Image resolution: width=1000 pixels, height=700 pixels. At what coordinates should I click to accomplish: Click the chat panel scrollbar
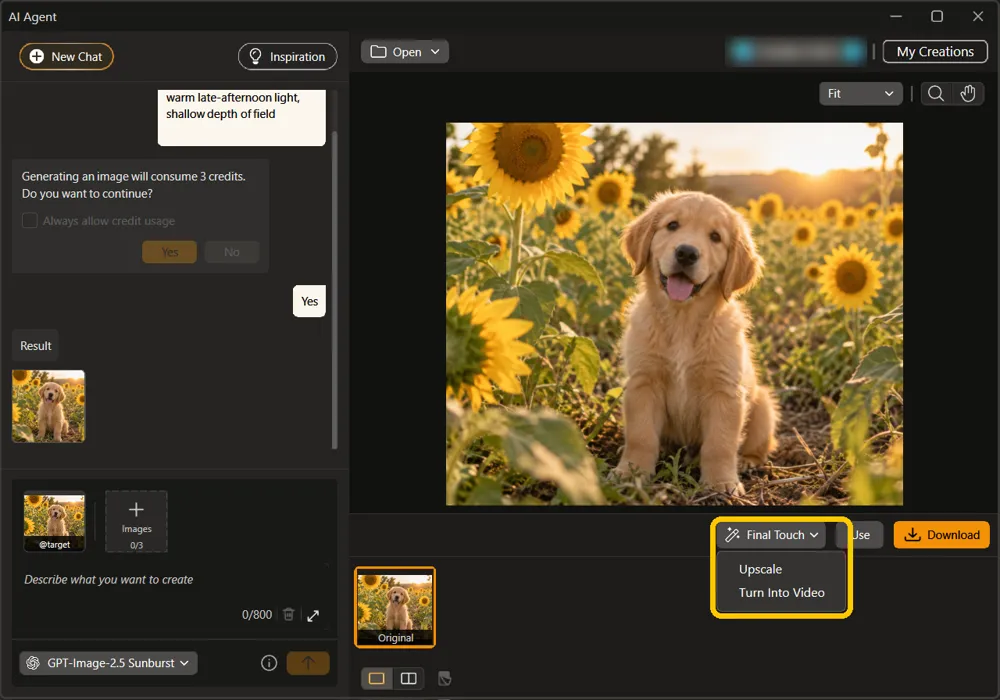click(335, 290)
